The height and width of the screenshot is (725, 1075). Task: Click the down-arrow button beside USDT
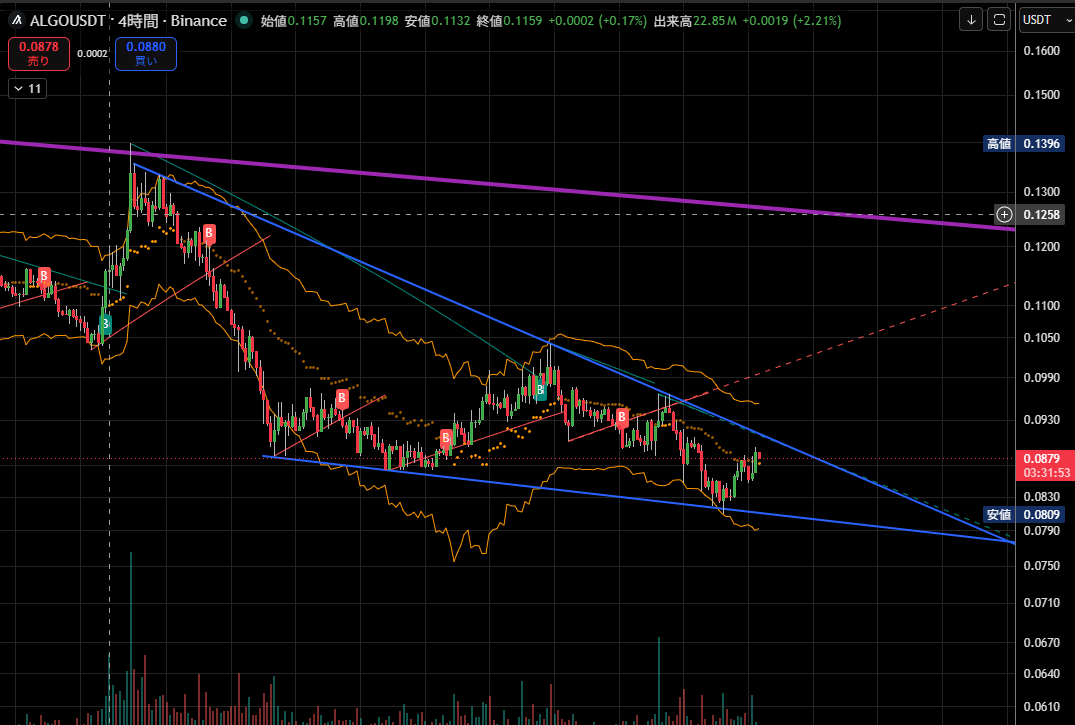point(971,20)
